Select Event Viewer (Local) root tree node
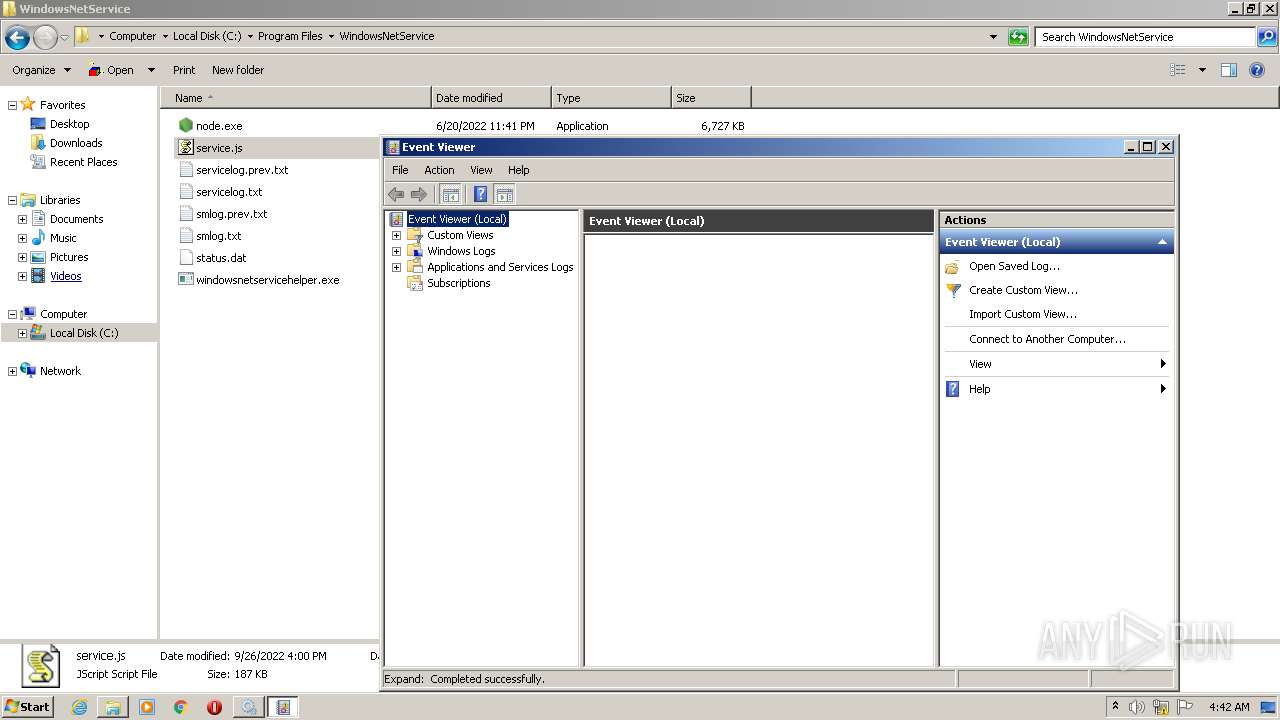Screen dimensions: 1280x720 [457, 219]
